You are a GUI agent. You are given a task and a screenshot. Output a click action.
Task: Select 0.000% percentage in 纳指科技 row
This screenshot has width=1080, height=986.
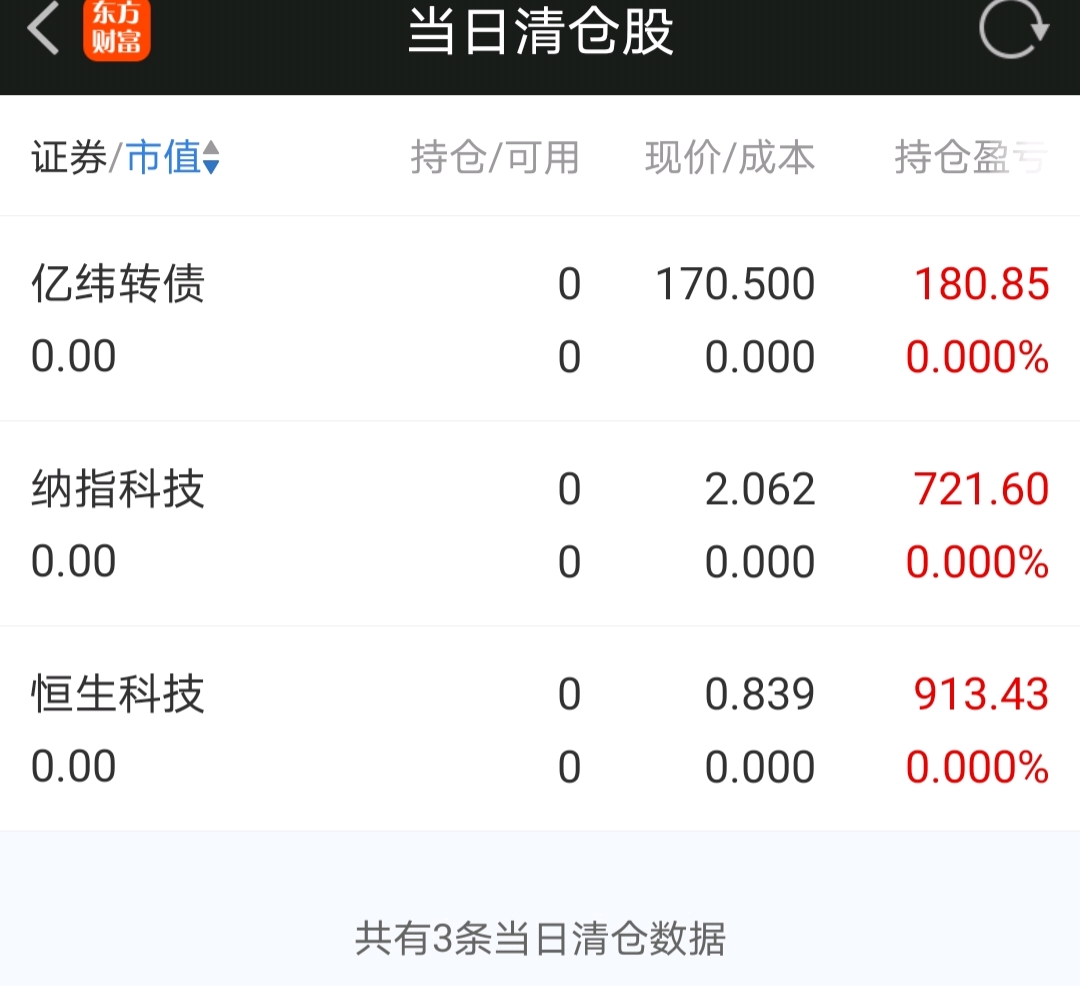[977, 562]
